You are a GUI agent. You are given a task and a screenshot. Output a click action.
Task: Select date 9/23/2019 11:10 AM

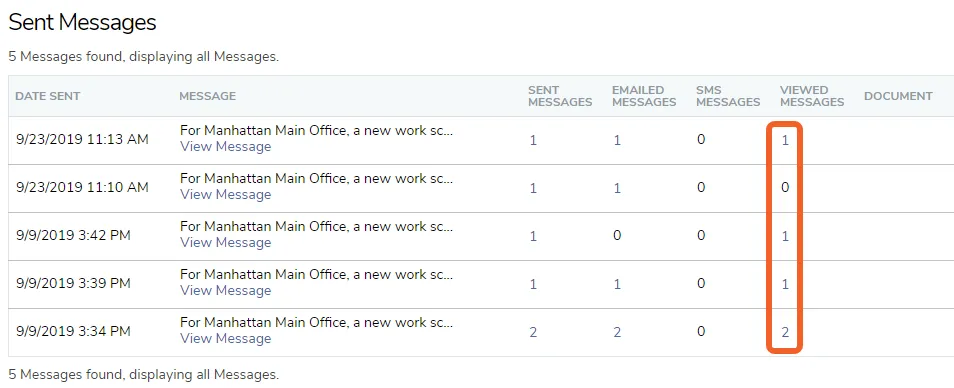(82, 188)
